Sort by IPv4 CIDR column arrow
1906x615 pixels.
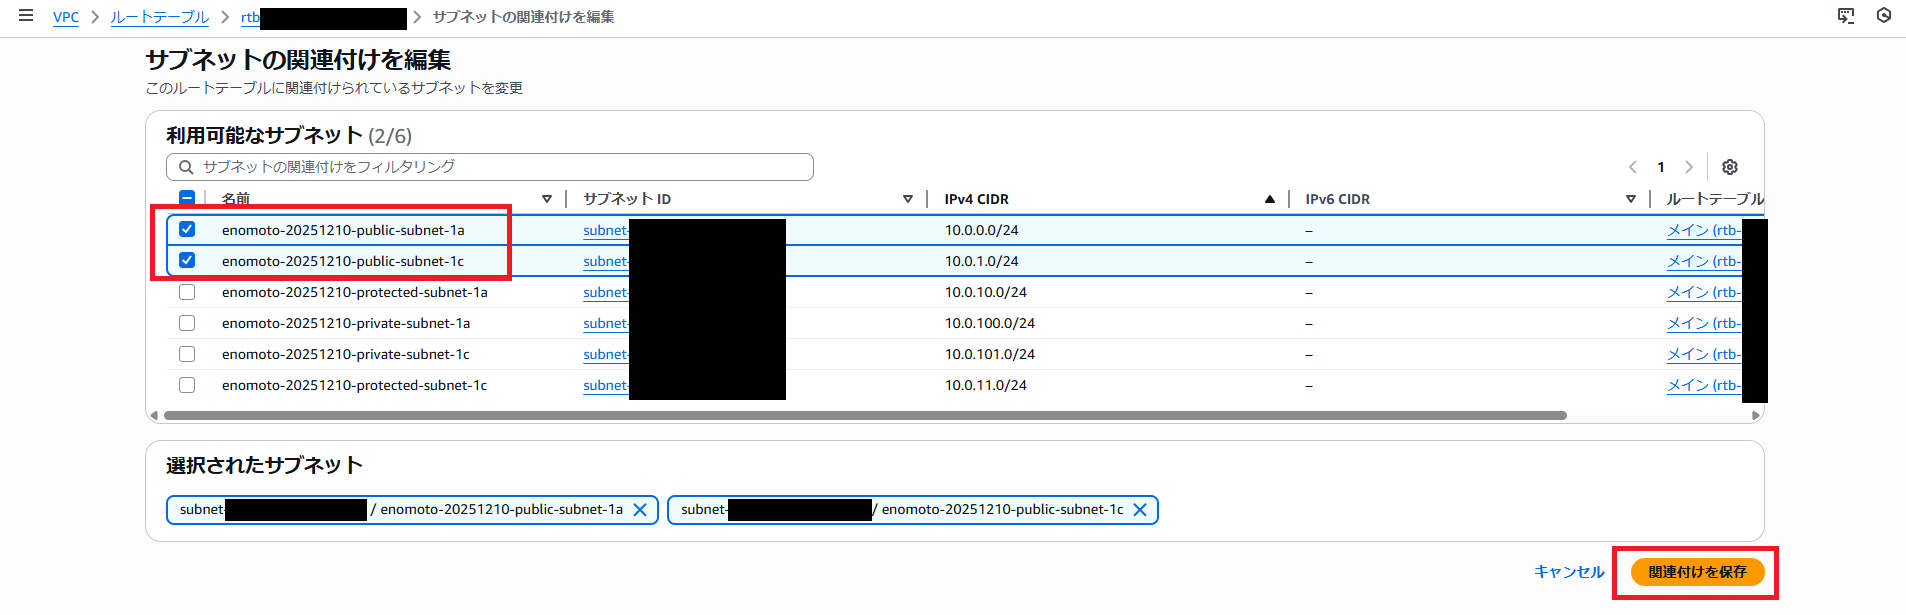tap(1269, 199)
